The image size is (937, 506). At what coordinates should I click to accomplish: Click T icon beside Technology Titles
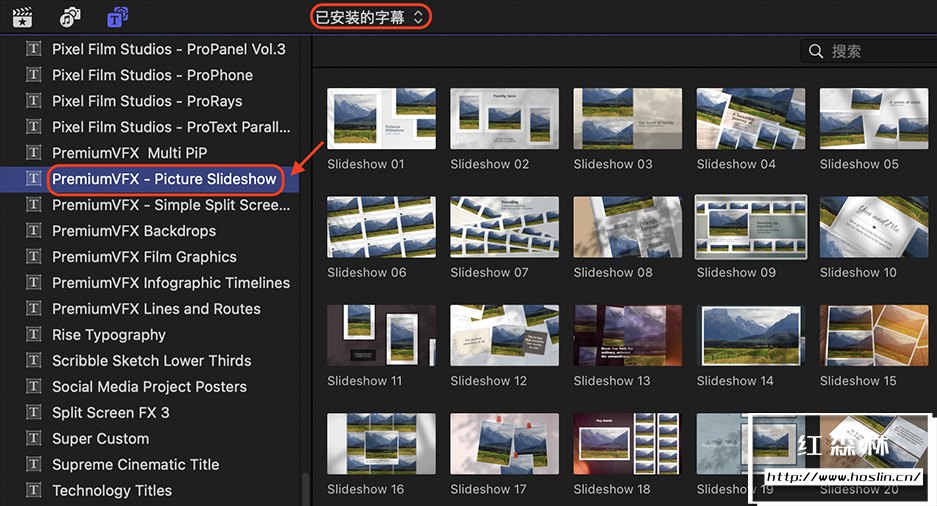(33, 490)
